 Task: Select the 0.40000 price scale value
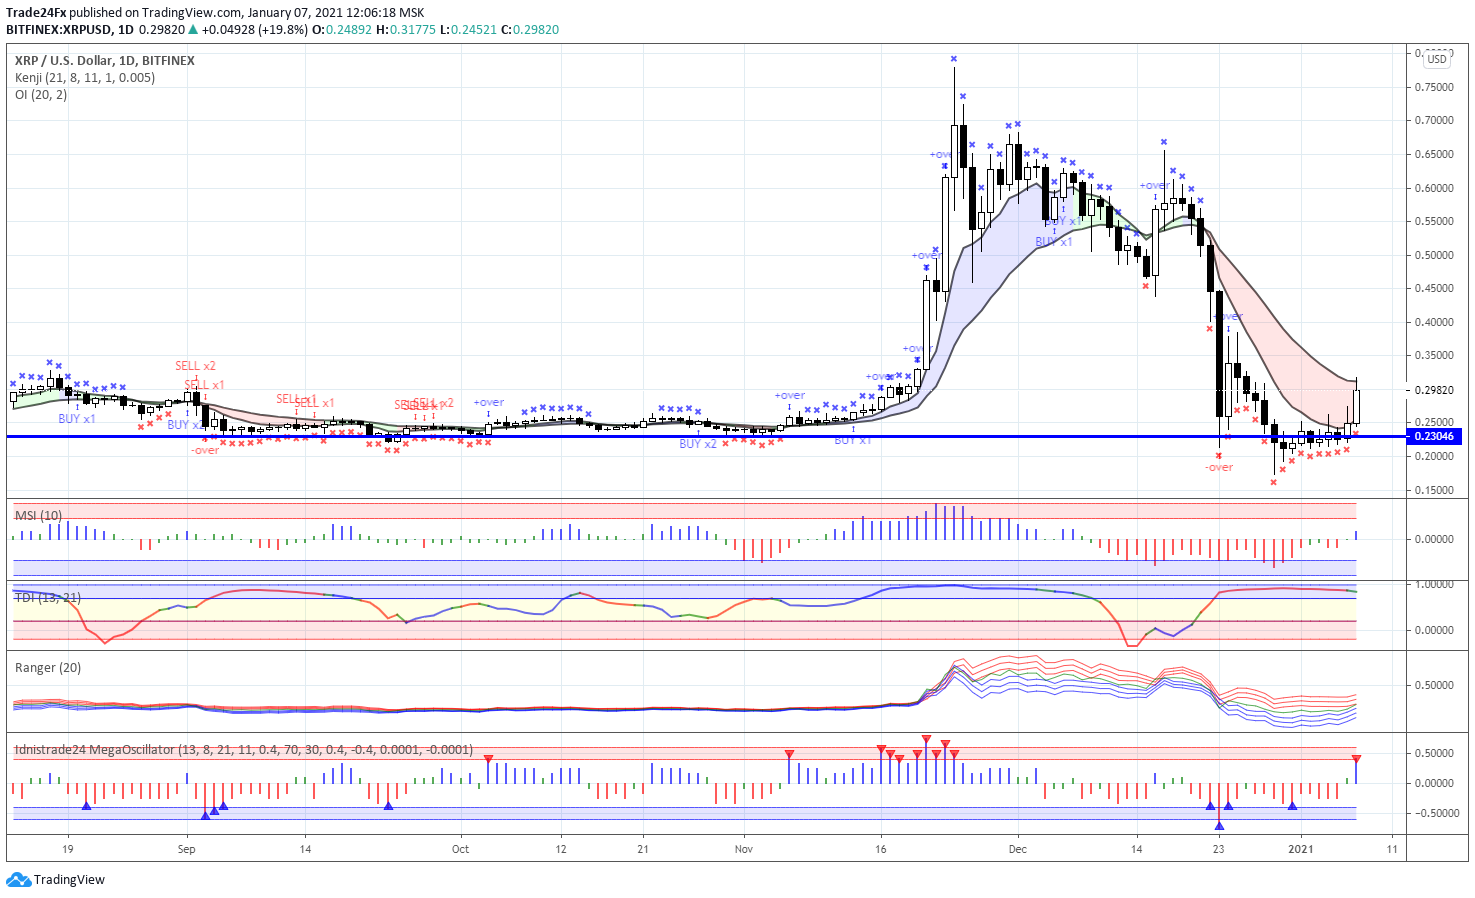tap(1434, 322)
